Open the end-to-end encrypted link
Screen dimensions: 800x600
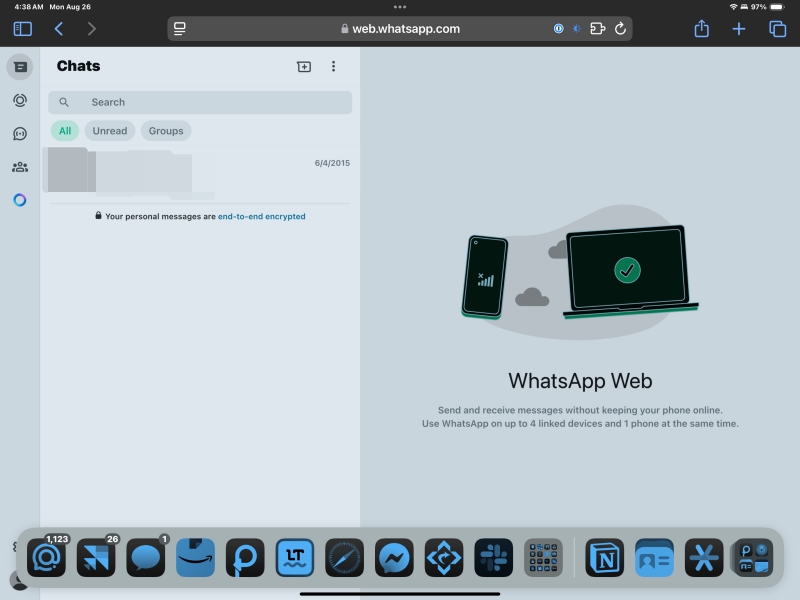[x=260, y=216]
